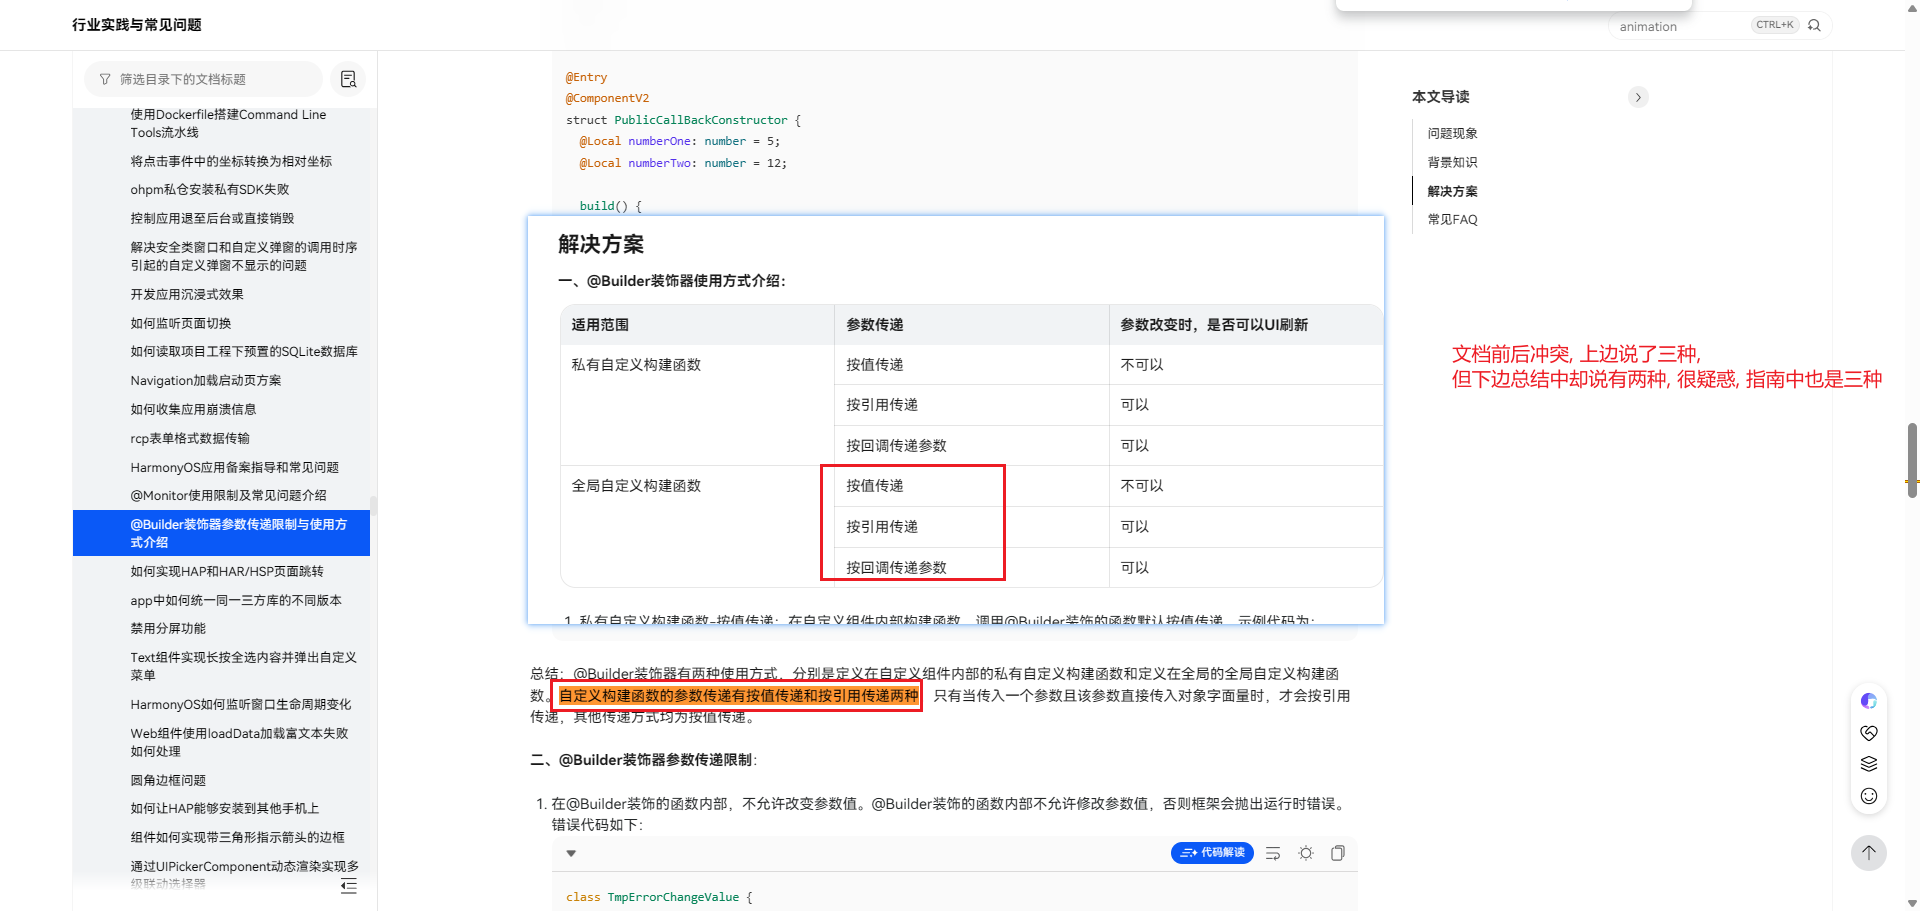Viewport: 1920px width, 911px height.
Task: Open ohpm私仓安装私有SDK失败 article
Action: (x=210, y=189)
